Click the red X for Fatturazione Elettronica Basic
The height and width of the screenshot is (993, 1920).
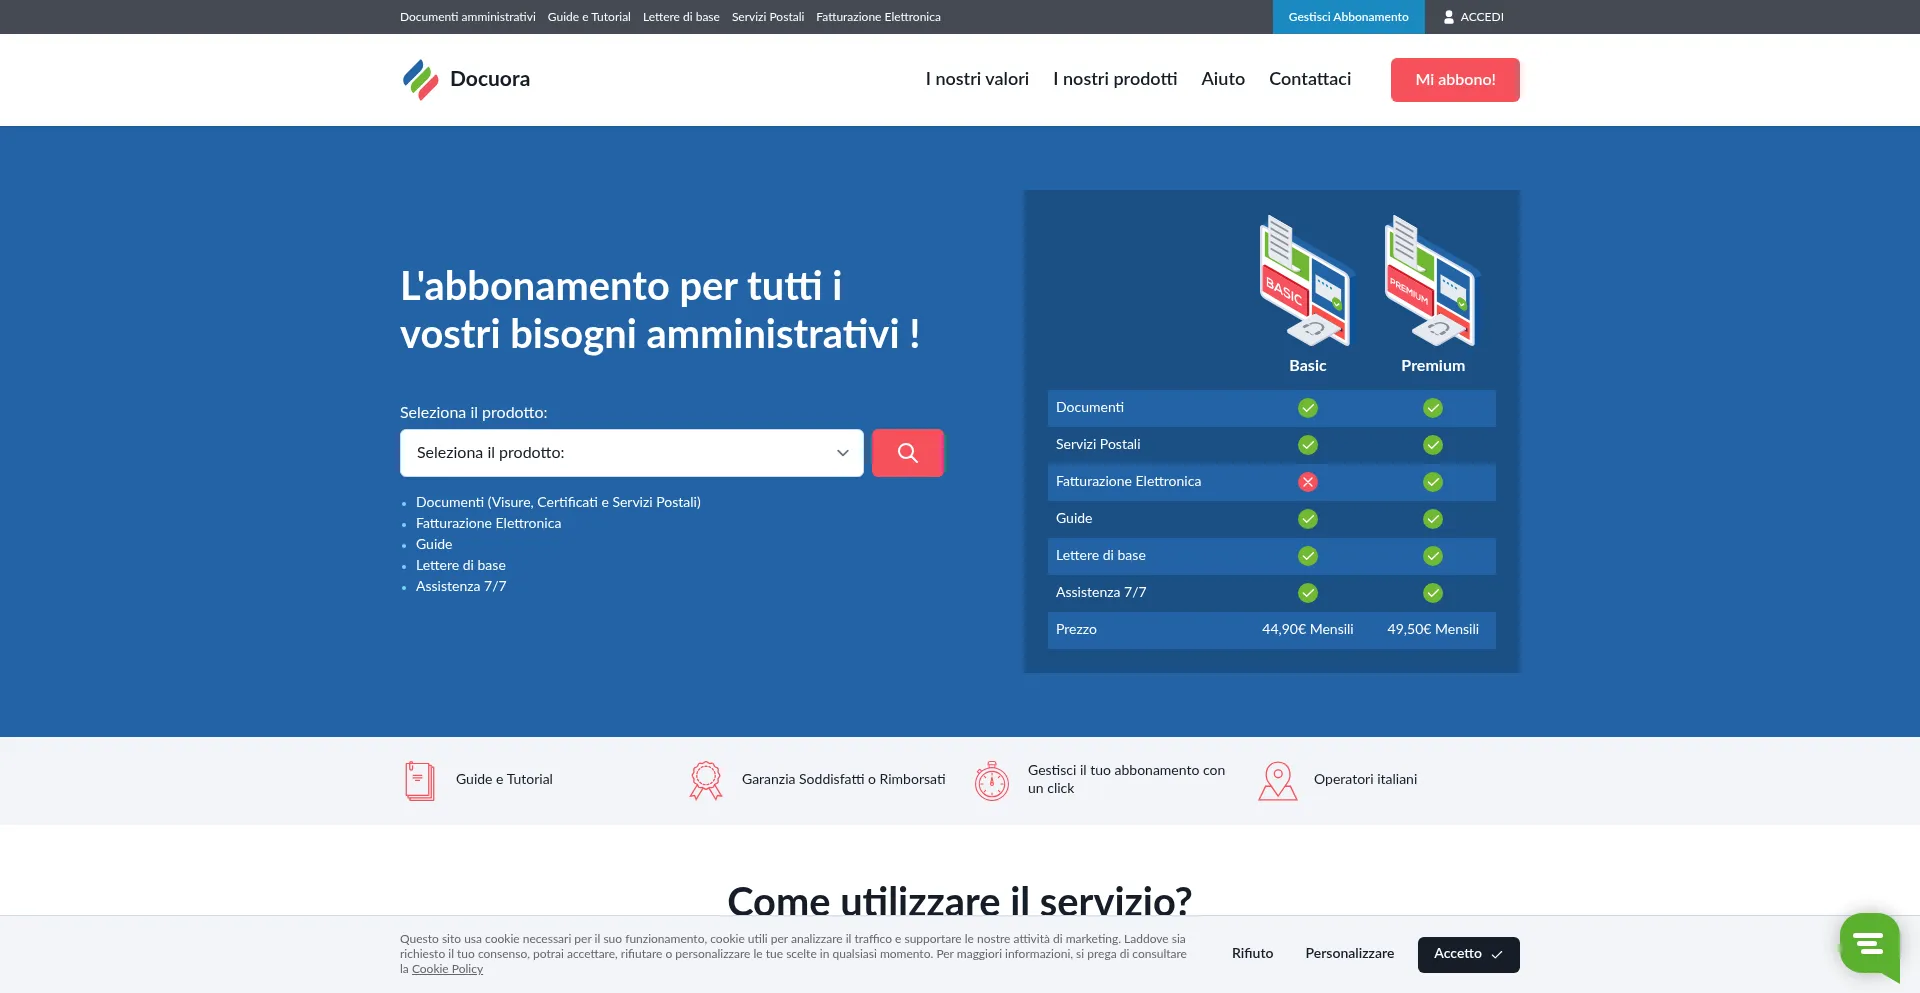tap(1307, 482)
